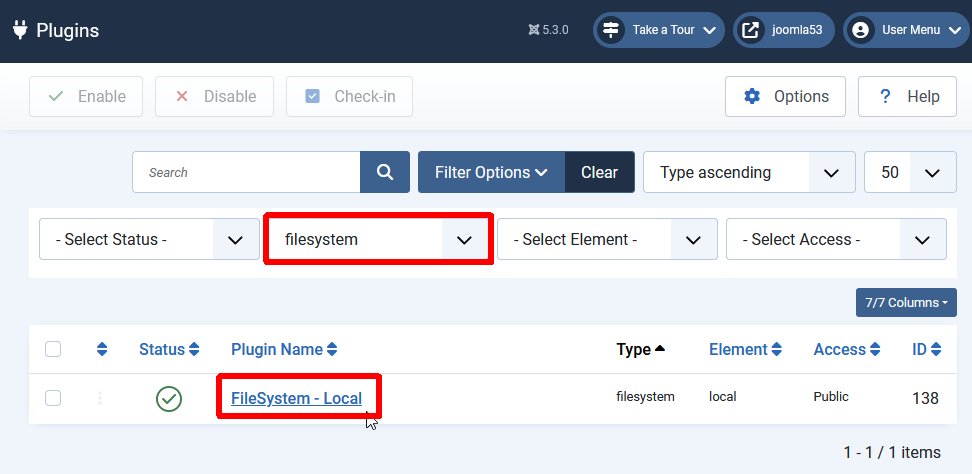Open the Help button

pos(908,96)
